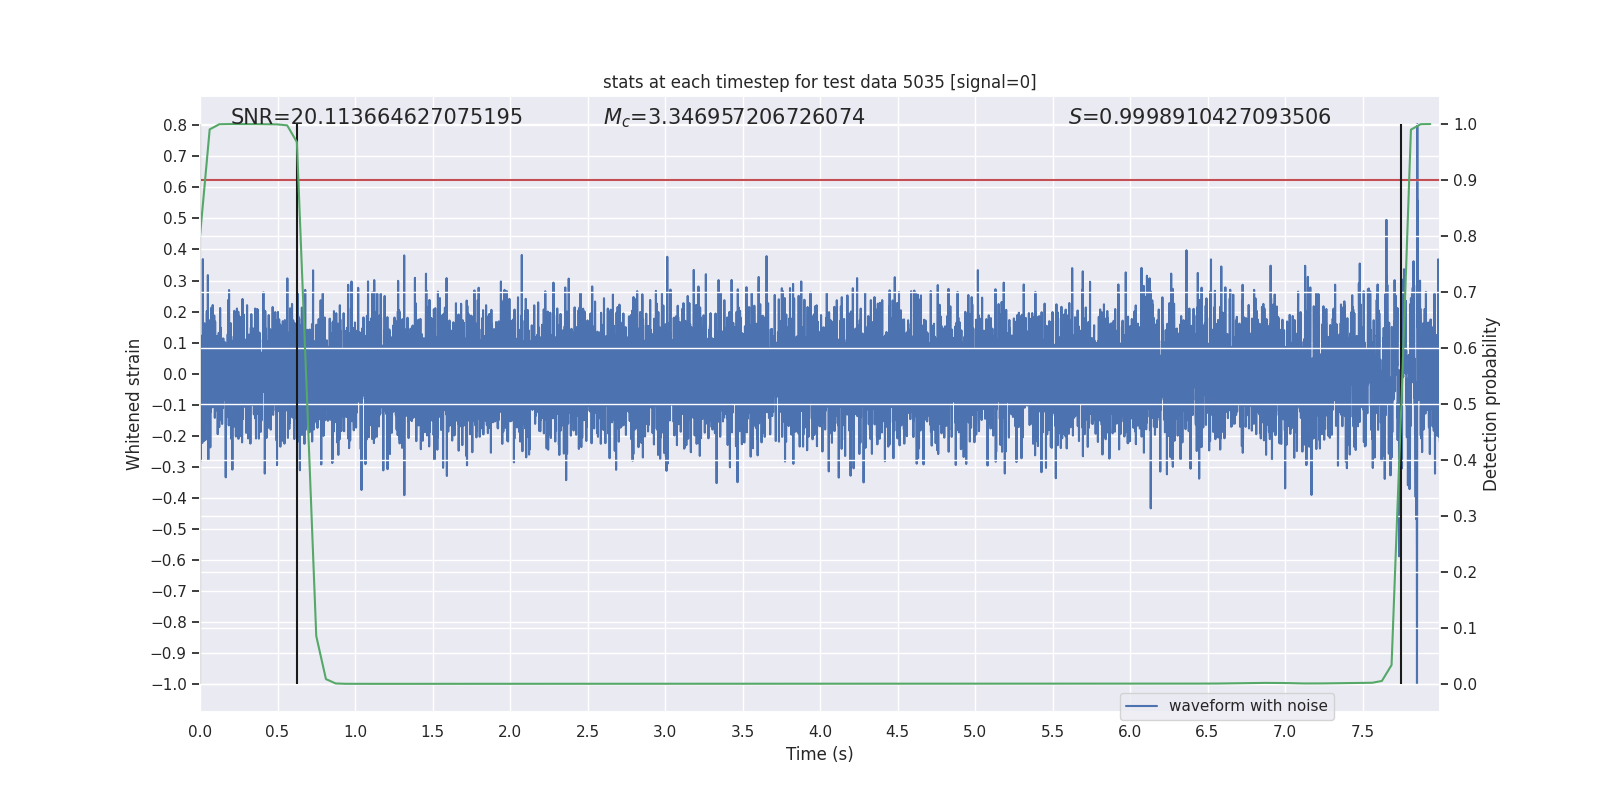This screenshot has width=1600, height=800.
Task: Click the 0.9 tick on detection probability axis
Action: (x=1465, y=181)
